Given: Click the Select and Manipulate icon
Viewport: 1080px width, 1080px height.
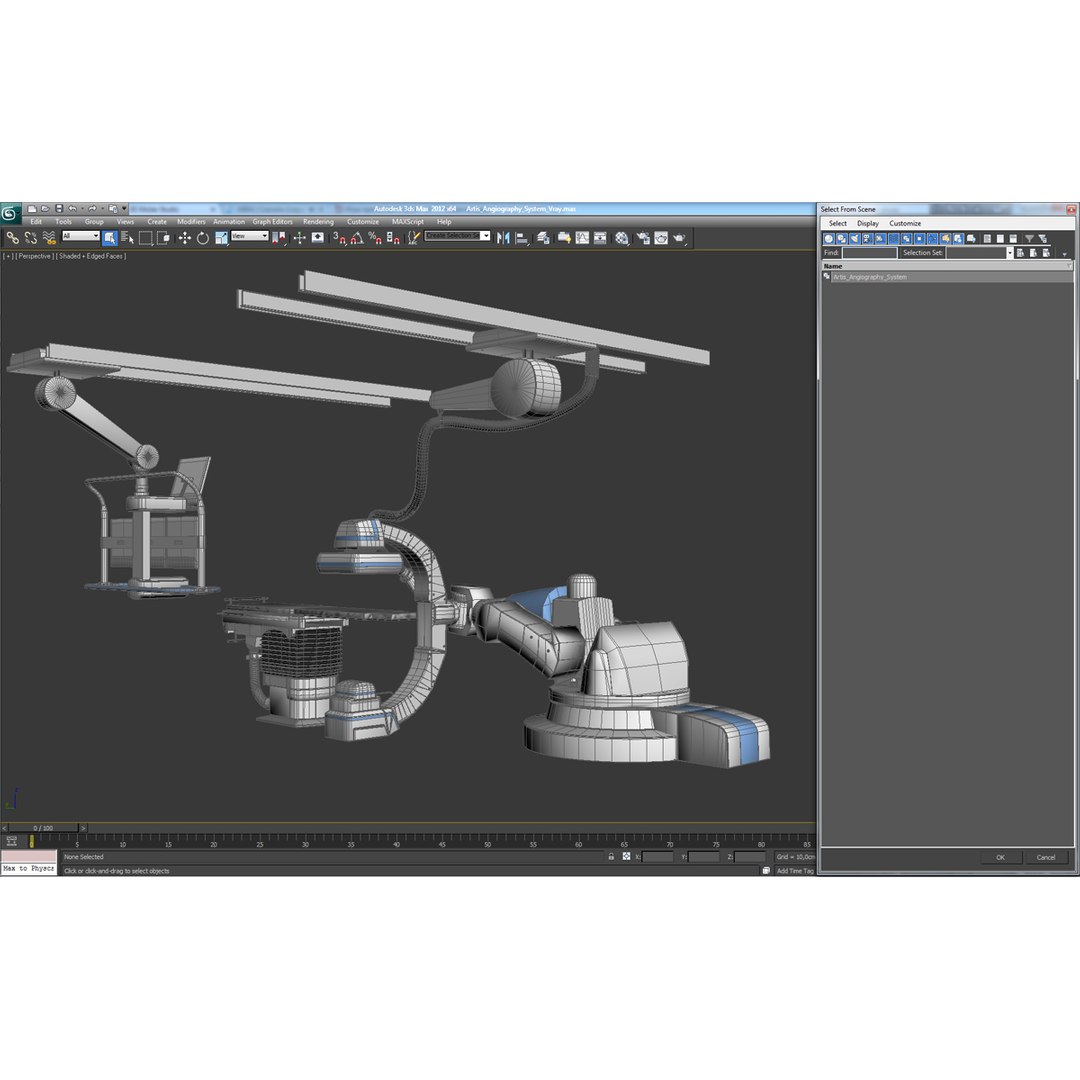Looking at the screenshot, I should 300,238.
